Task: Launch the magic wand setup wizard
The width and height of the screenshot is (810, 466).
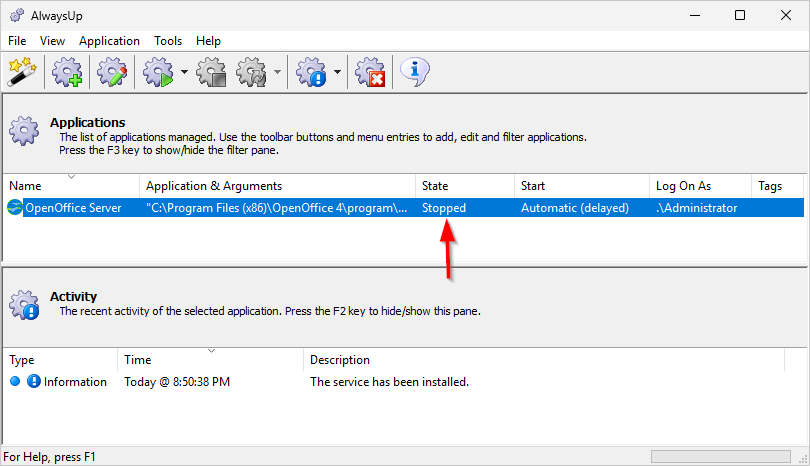Action: [x=22, y=71]
